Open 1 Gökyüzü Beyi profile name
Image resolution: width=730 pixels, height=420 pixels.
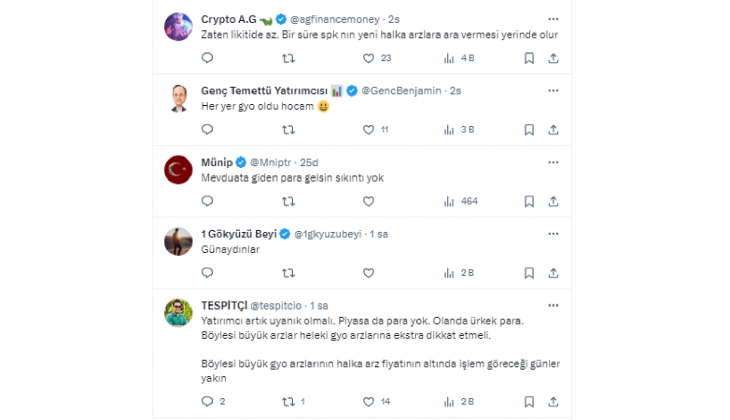[238, 233]
